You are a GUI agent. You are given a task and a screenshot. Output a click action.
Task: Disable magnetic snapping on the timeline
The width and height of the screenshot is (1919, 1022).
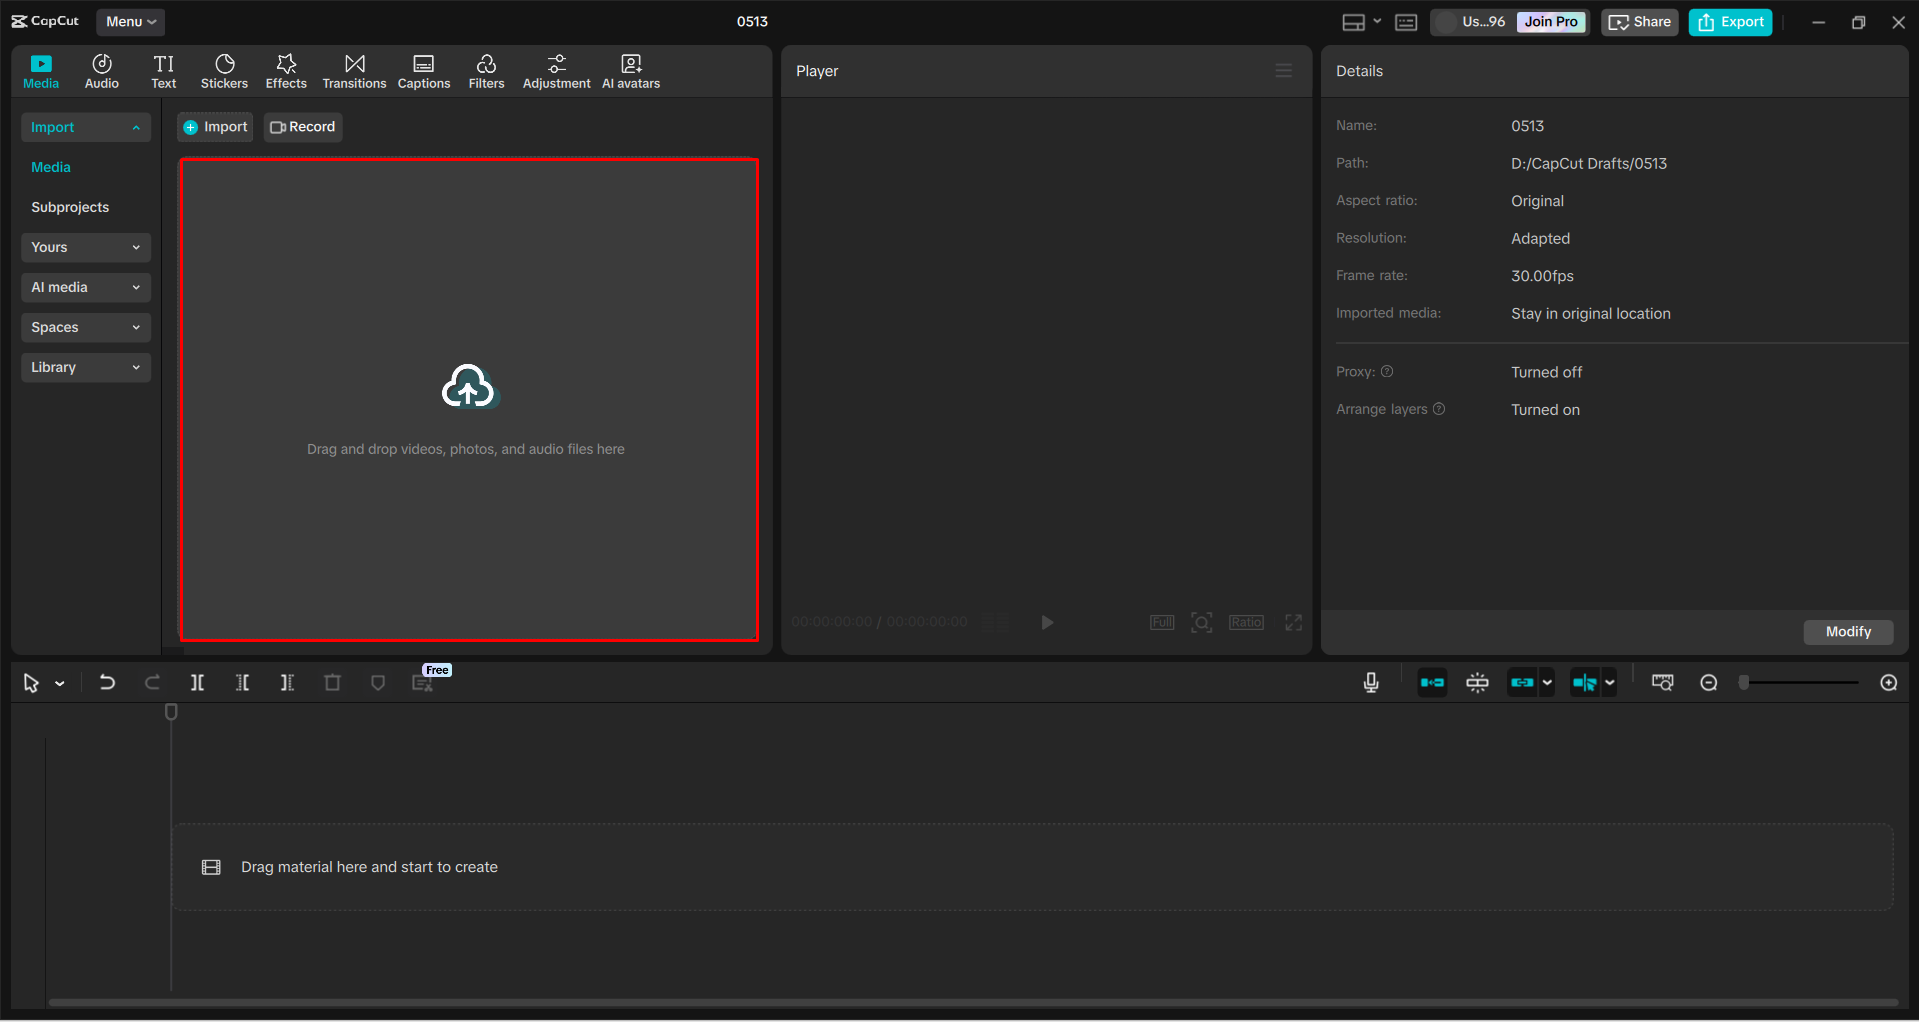(x=1477, y=682)
